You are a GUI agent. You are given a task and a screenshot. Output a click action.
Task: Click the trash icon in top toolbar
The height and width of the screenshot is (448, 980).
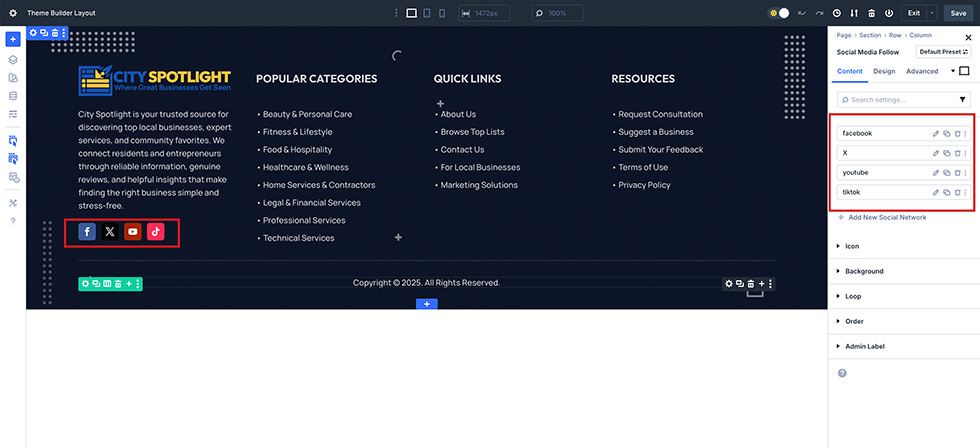coord(872,13)
